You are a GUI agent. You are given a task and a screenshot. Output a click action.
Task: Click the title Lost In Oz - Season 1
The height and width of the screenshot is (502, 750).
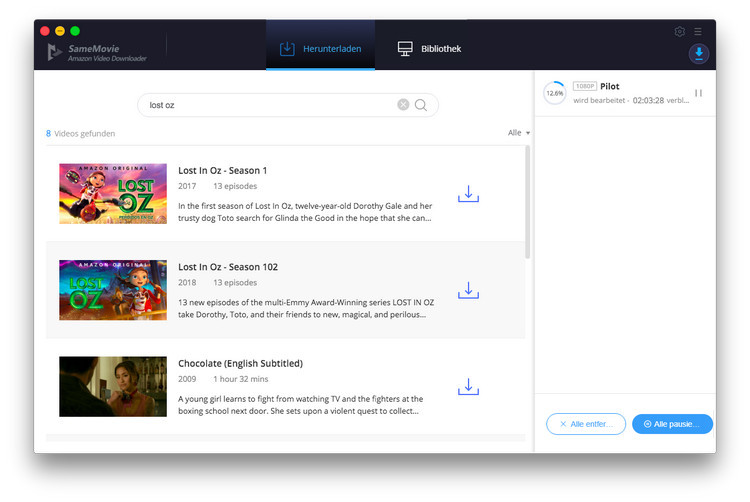[x=222, y=171]
